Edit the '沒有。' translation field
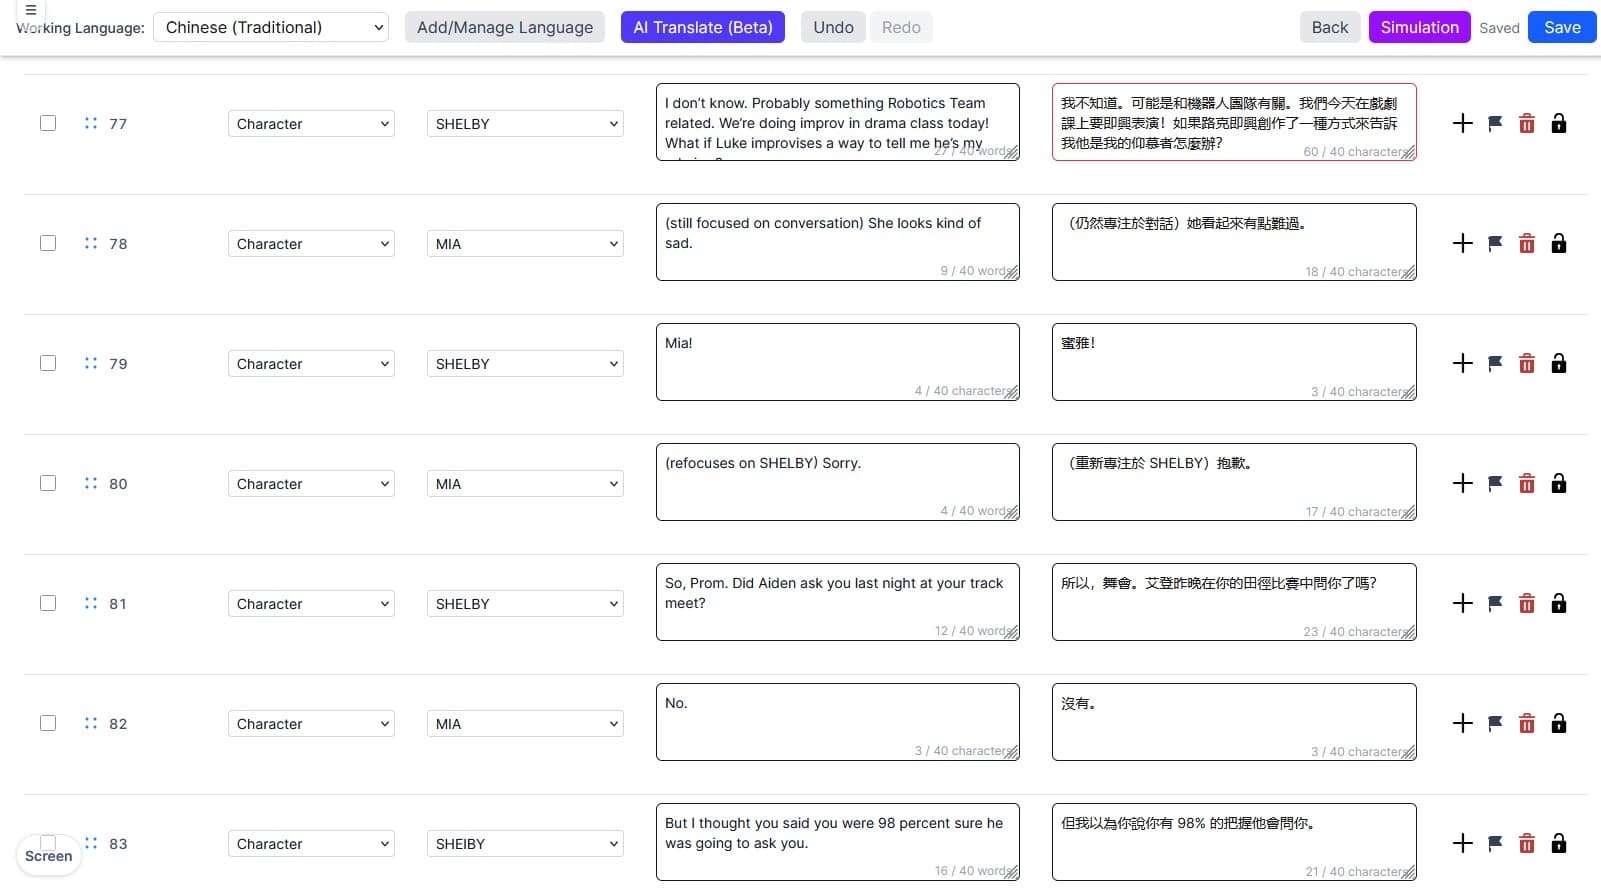The image size is (1601, 889). click(x=1234, y=722)
